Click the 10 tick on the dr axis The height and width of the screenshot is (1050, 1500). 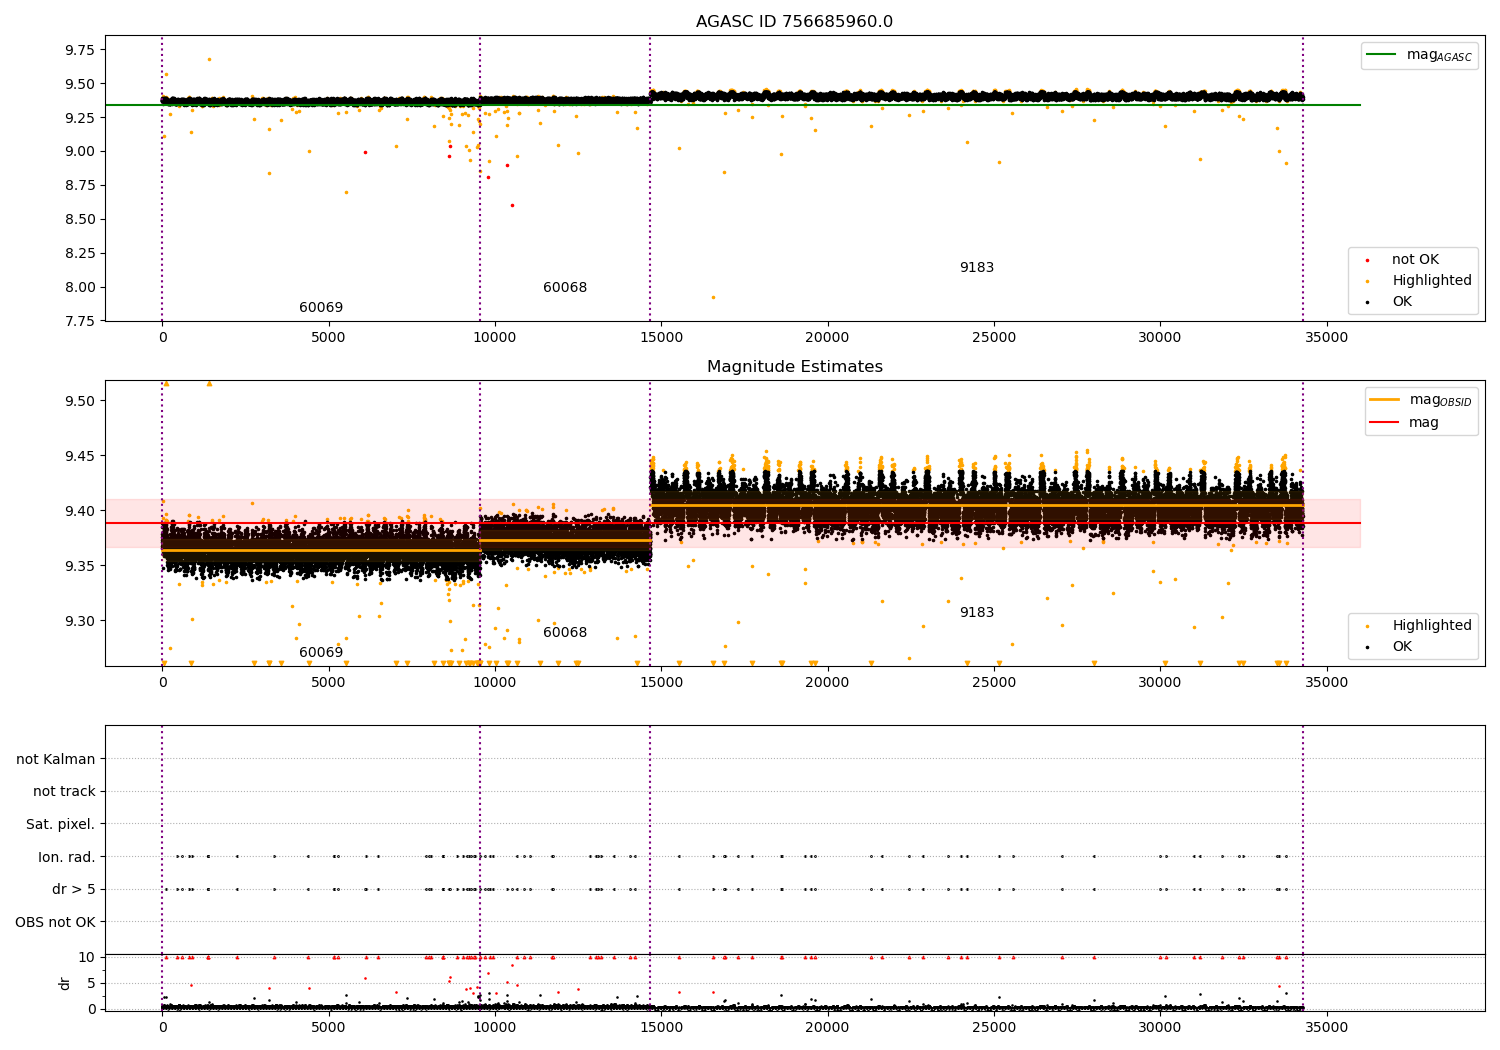point(87,957)
